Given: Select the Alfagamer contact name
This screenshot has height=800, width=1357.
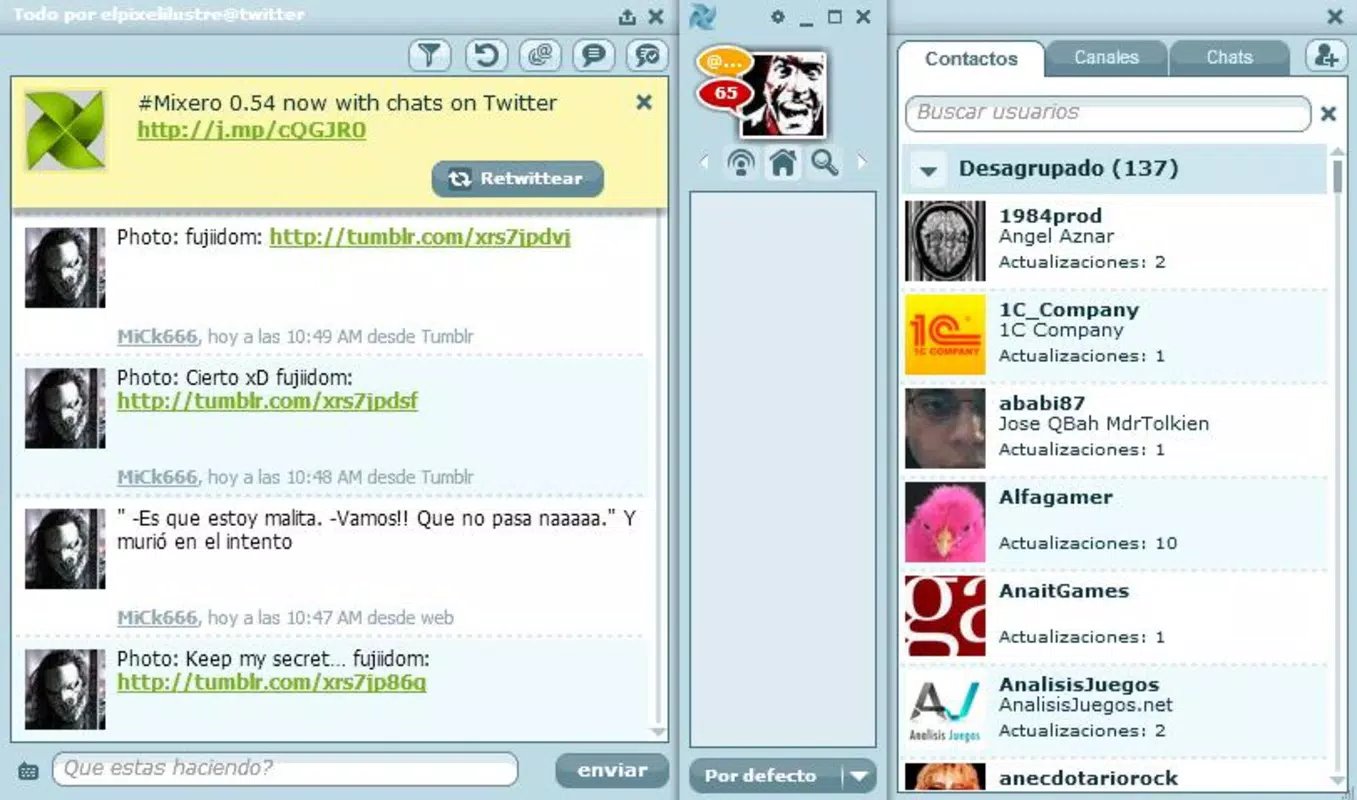Looking at the screenshot, I should tap(1056, 497).
